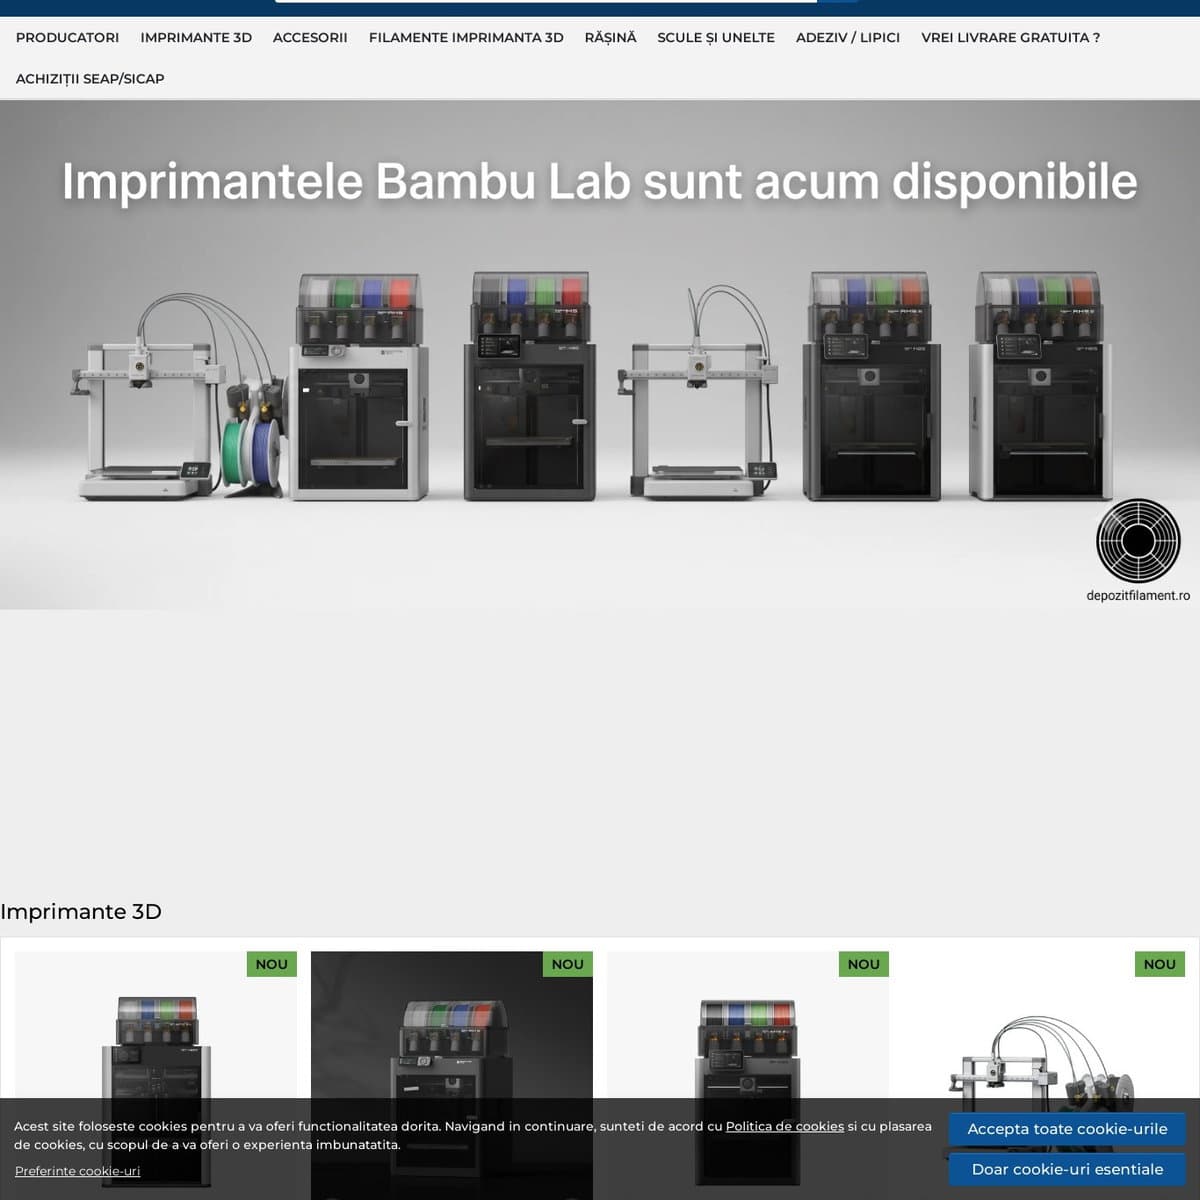
Task: Open the IMPRIMANTE 3D menu item
Action: pos(196,37)
